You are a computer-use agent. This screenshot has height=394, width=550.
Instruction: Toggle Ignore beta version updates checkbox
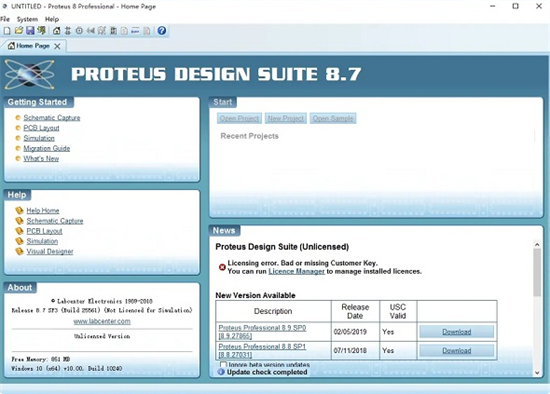tap(223, 365)
